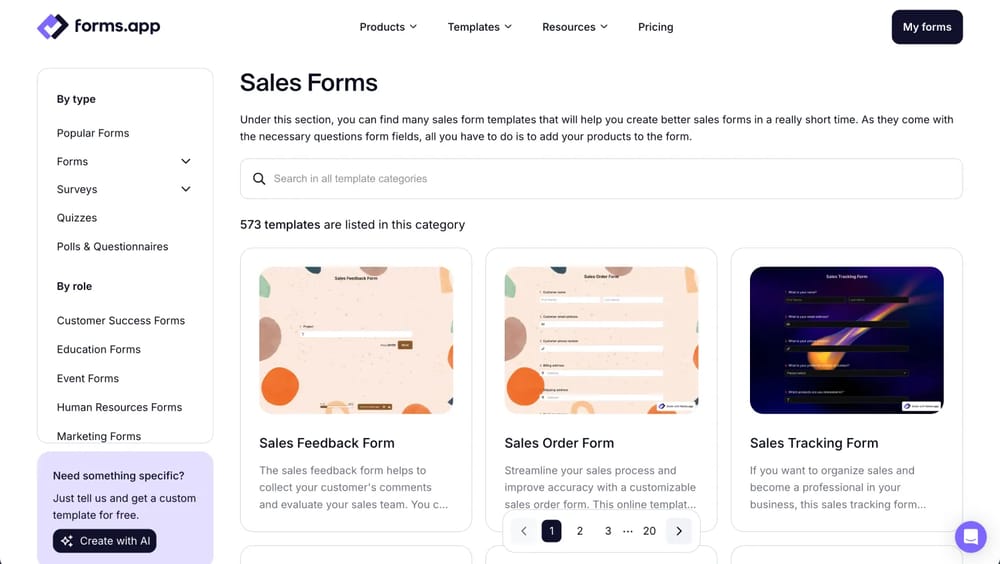1000x564 pixels.
Task: Click the Sales Order Form title
Action: (559, 443)
